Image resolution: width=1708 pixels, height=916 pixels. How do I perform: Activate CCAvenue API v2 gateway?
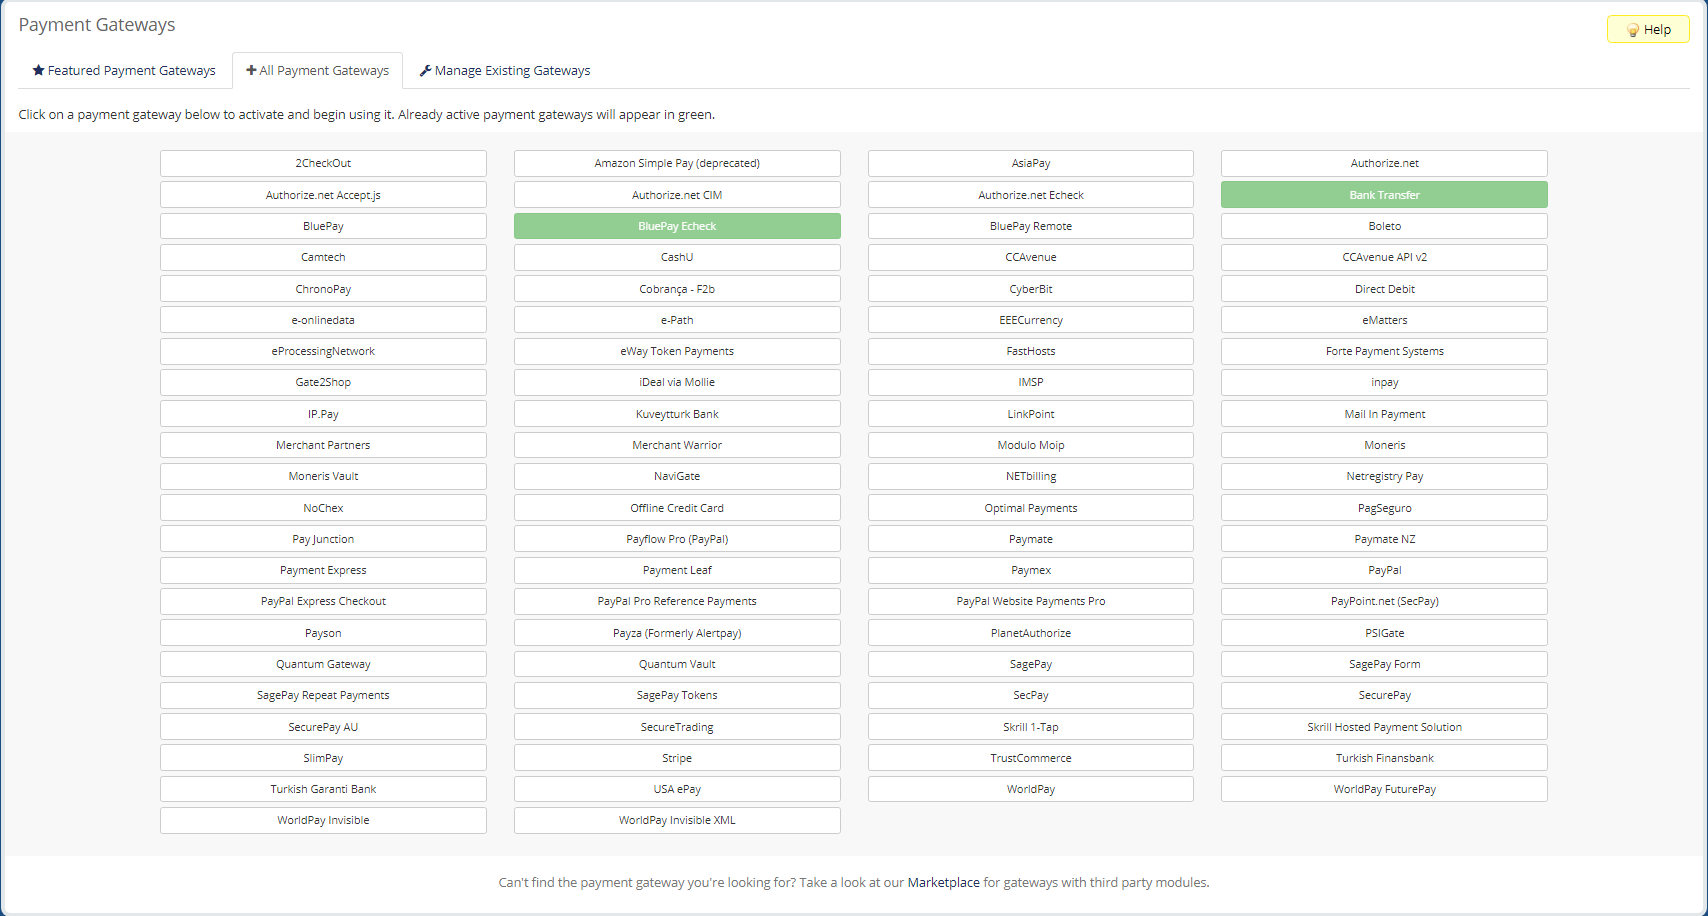click(1384, 257)
